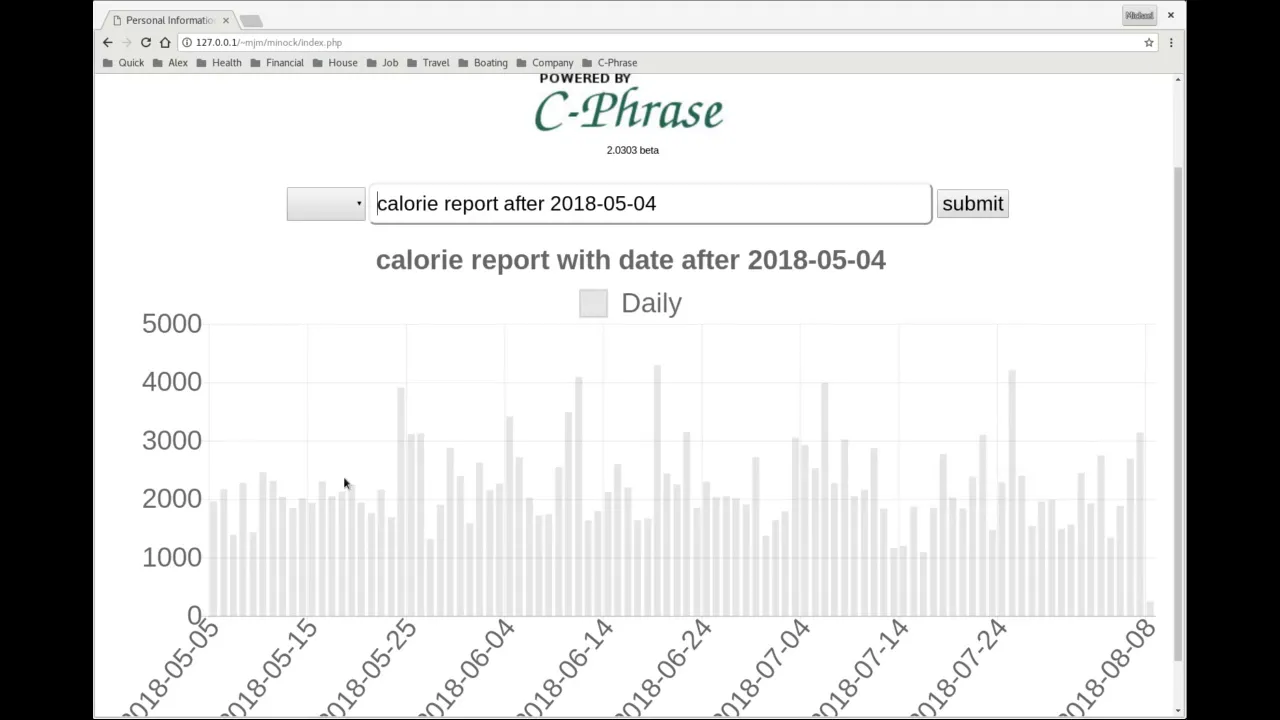Click the 2018-07-25 bar above 4000

point(1012,493)
